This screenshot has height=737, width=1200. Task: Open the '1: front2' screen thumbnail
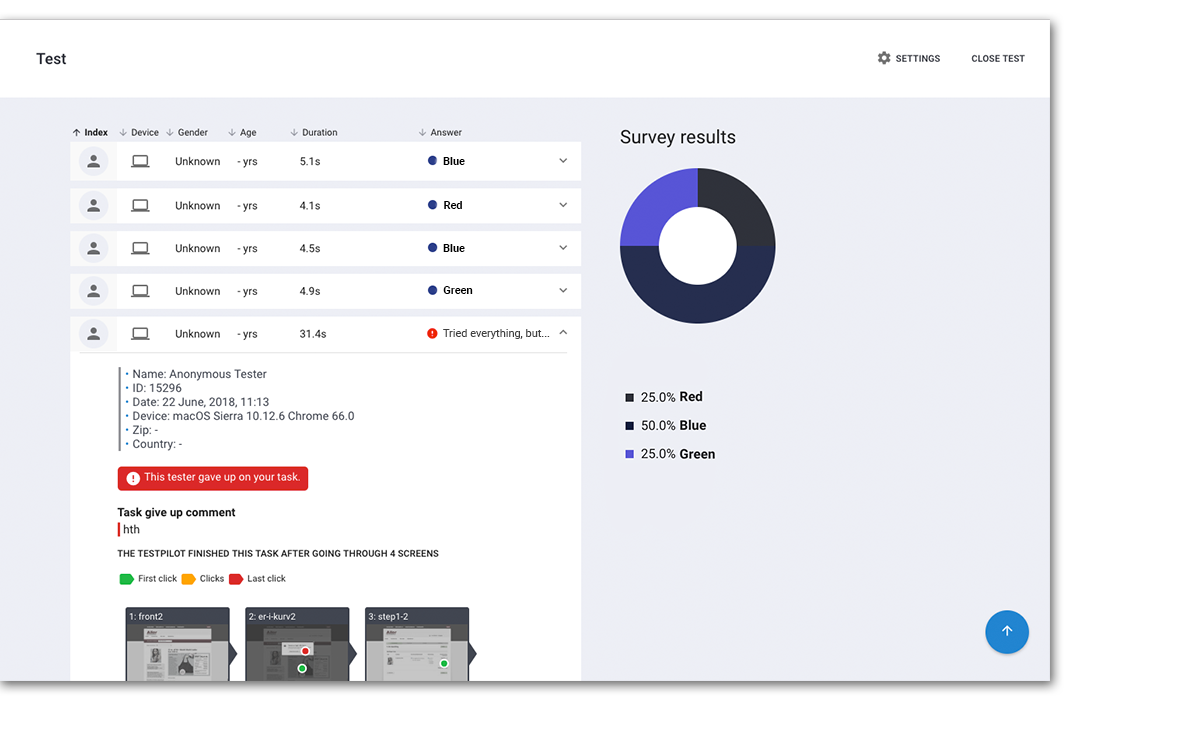click(x=177, y=645)
